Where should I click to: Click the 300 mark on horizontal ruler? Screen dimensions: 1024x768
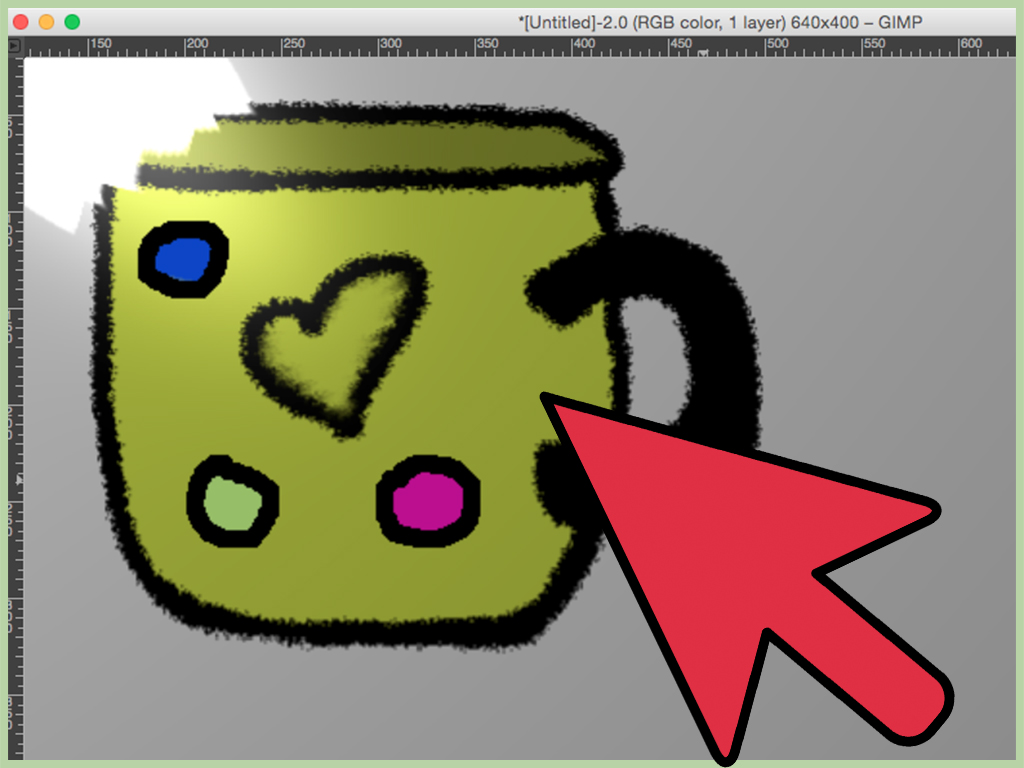(x=390, y=44)
